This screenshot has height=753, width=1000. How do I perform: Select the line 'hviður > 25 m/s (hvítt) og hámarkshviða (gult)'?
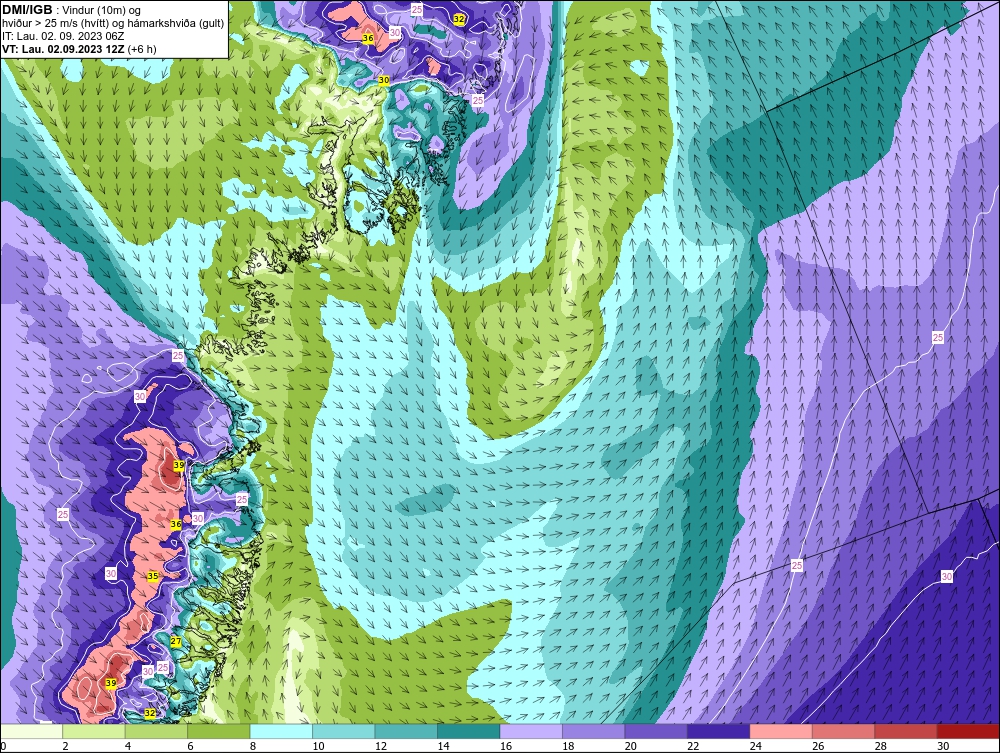(x=113, y=23)
